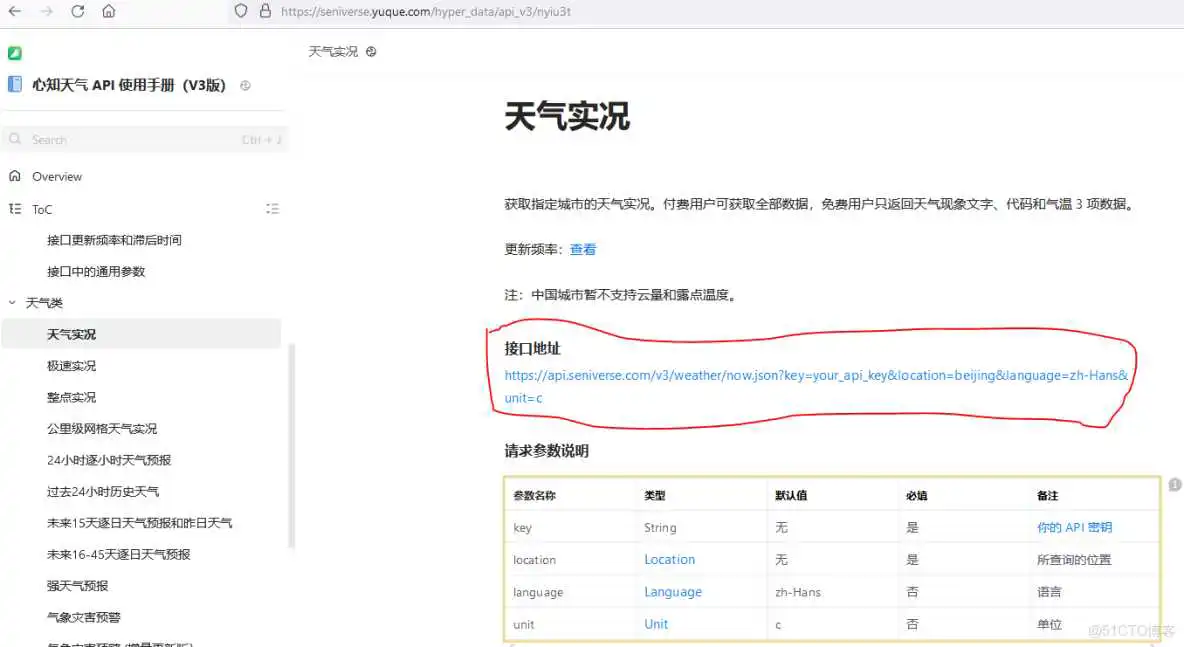Open 强天气预报 from the sidebar menu
This screenshot has width=1184, height=647.
[70, 585]
